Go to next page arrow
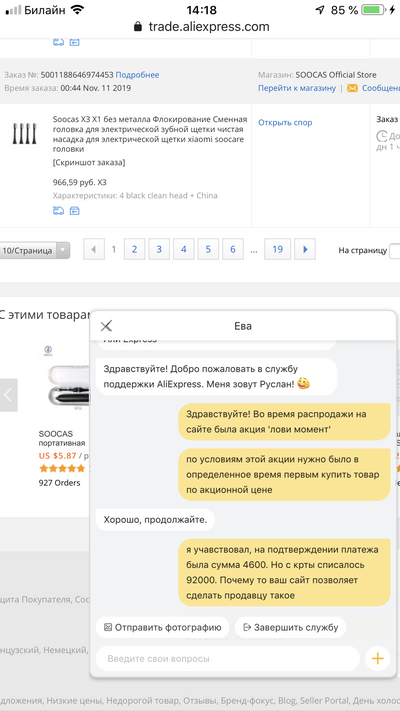 305,249
